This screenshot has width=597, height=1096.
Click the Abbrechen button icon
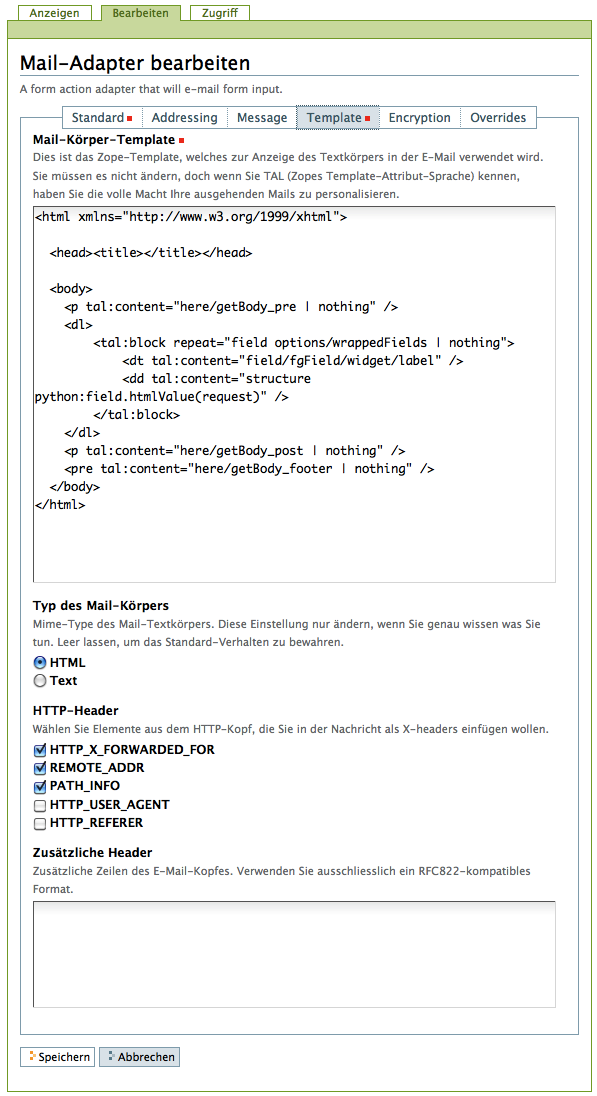111,1056
